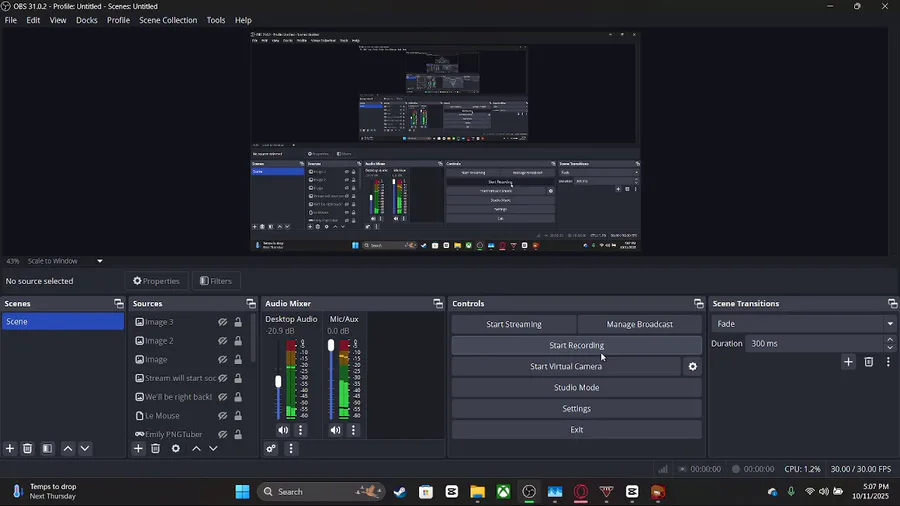Open the Profile menu
The height and width of the screenshot is (506, 900).
(118, 20)
